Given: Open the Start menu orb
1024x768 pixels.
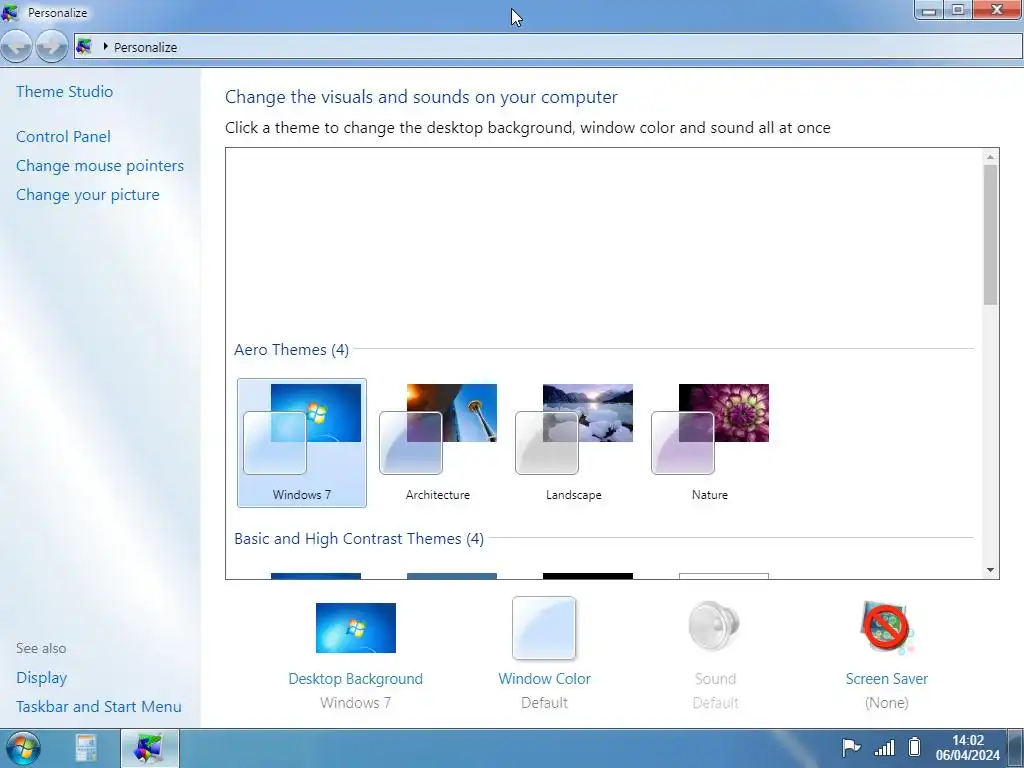Looking at the screenshot, I should [x=23, y=748].
